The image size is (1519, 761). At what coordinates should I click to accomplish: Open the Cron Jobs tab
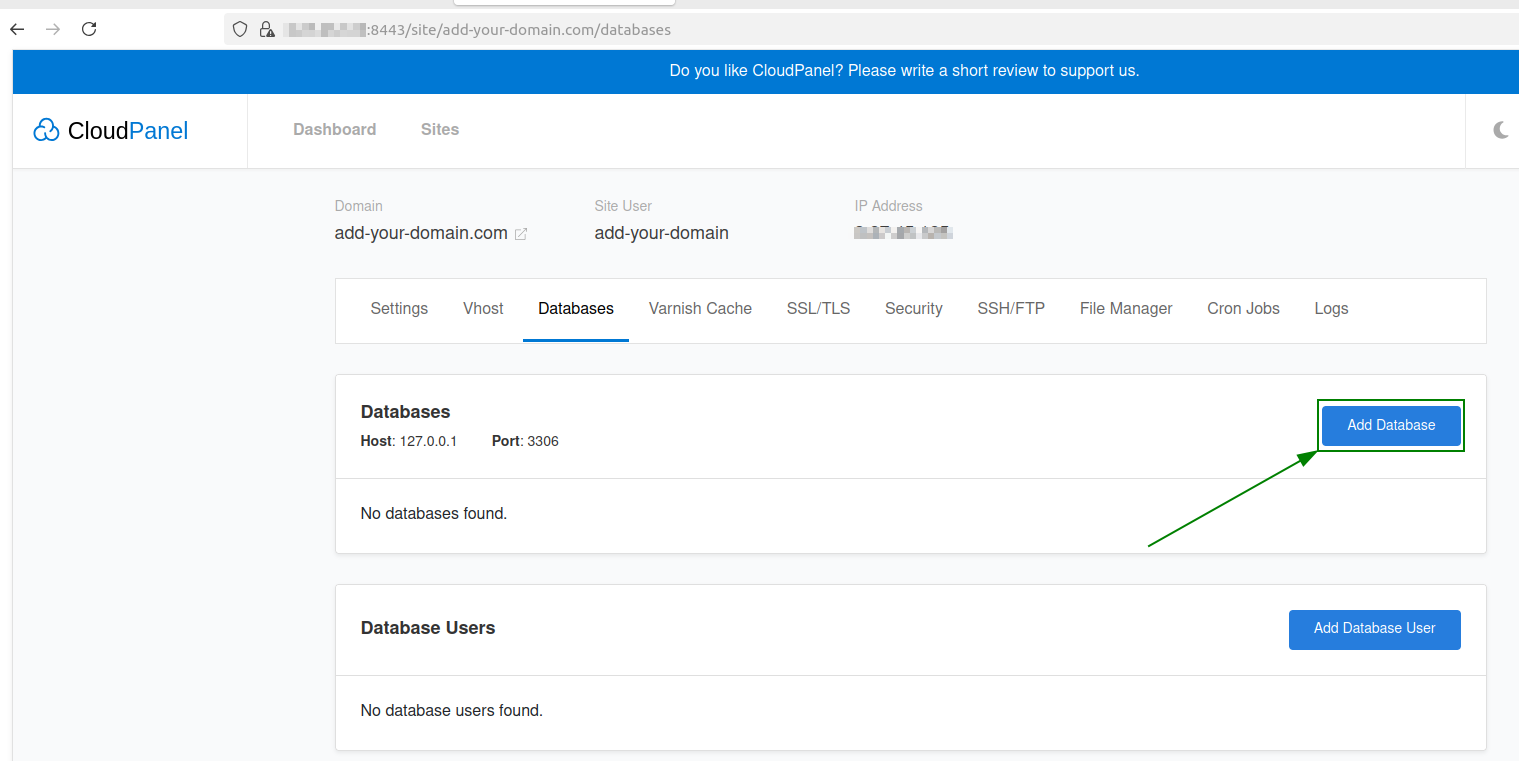pyautogui.click(x=1243, y=309)
